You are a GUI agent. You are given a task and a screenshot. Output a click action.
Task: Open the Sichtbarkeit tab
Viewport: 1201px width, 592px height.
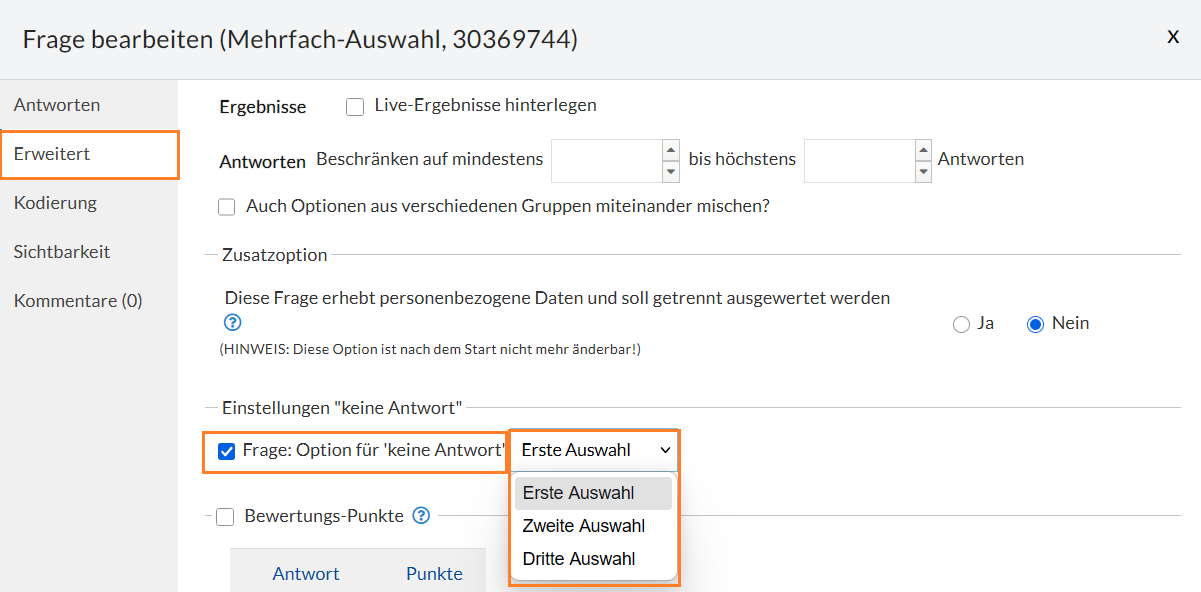(62, 252)
